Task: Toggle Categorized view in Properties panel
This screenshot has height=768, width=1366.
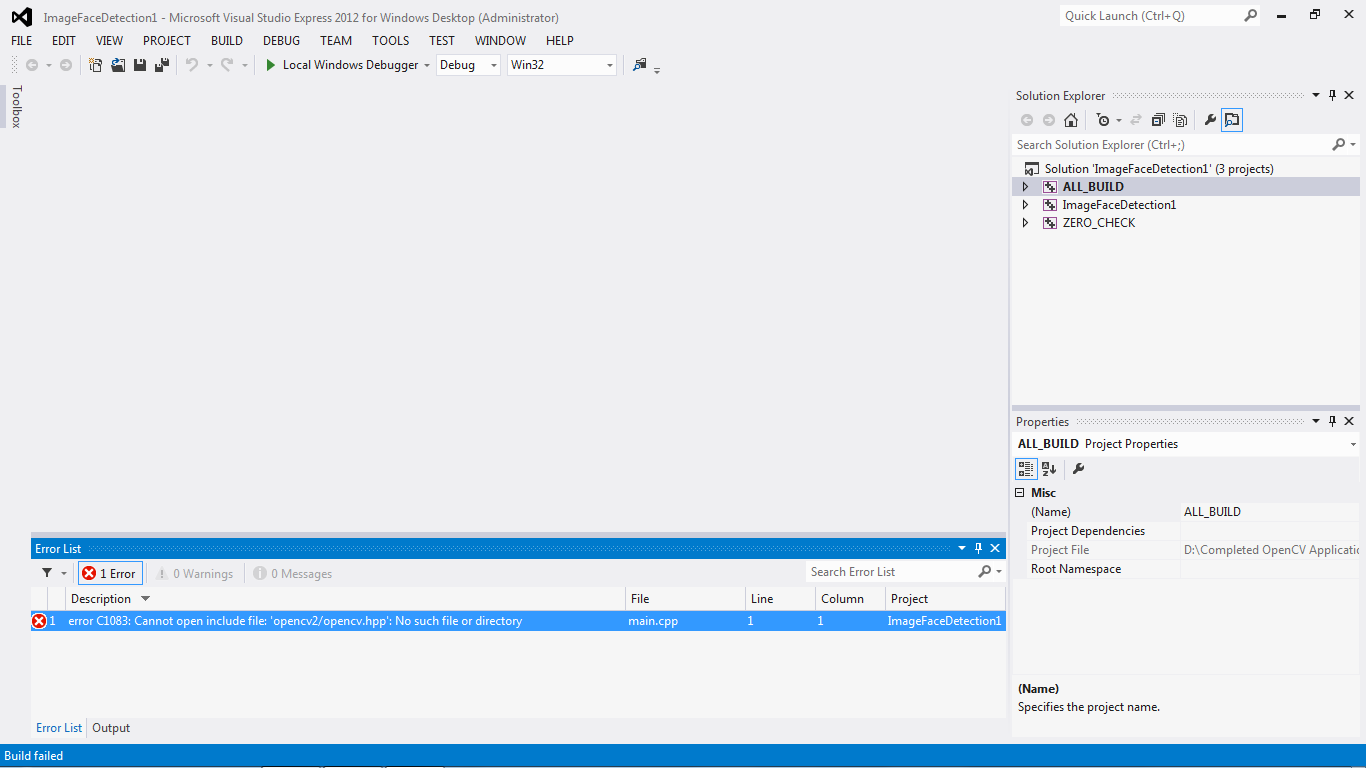Action: tap(1026, 468)
